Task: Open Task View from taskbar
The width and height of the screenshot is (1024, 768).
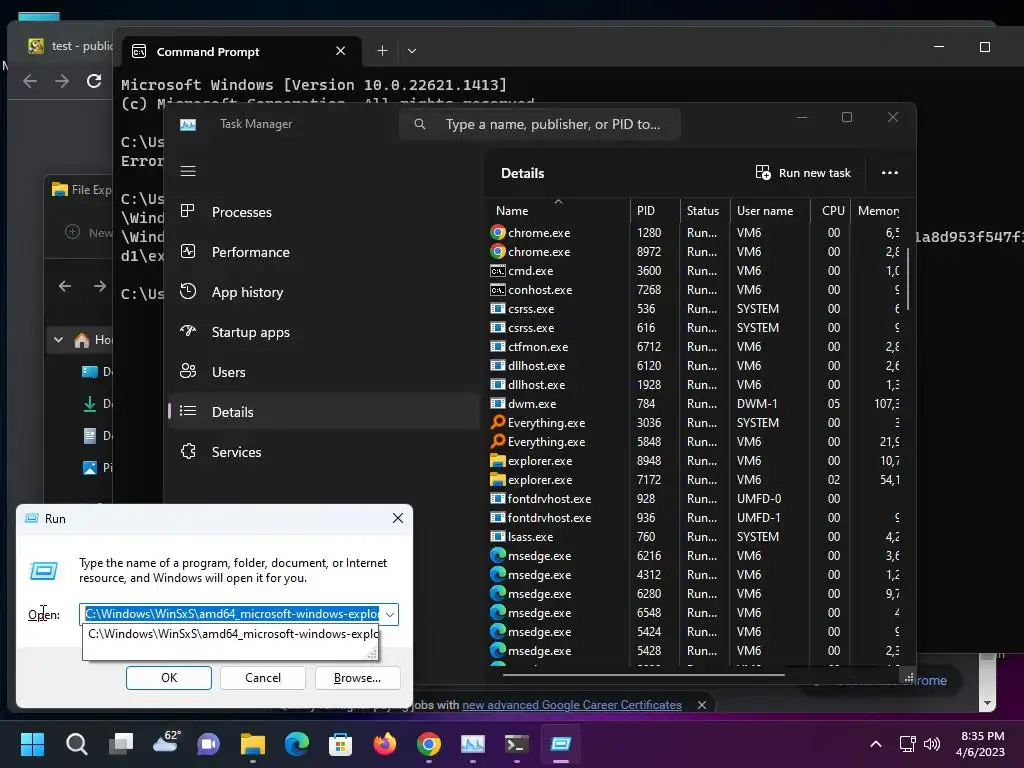Action: (121, 744)
